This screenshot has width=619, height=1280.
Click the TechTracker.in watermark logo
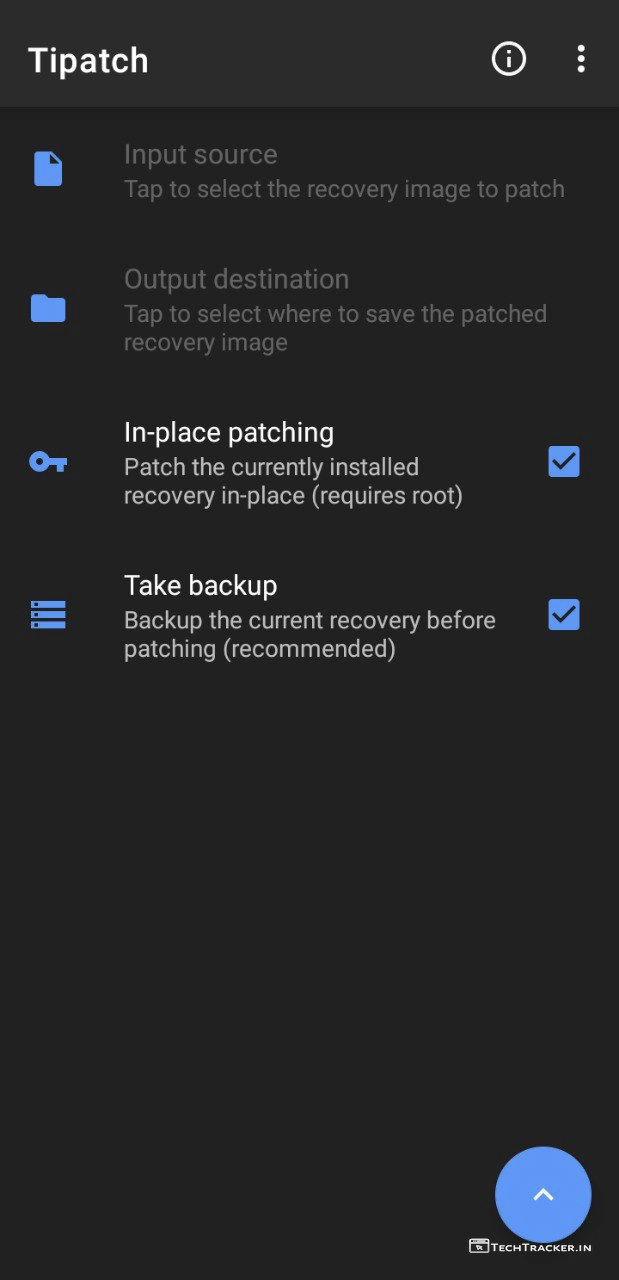pos(530,1247)
